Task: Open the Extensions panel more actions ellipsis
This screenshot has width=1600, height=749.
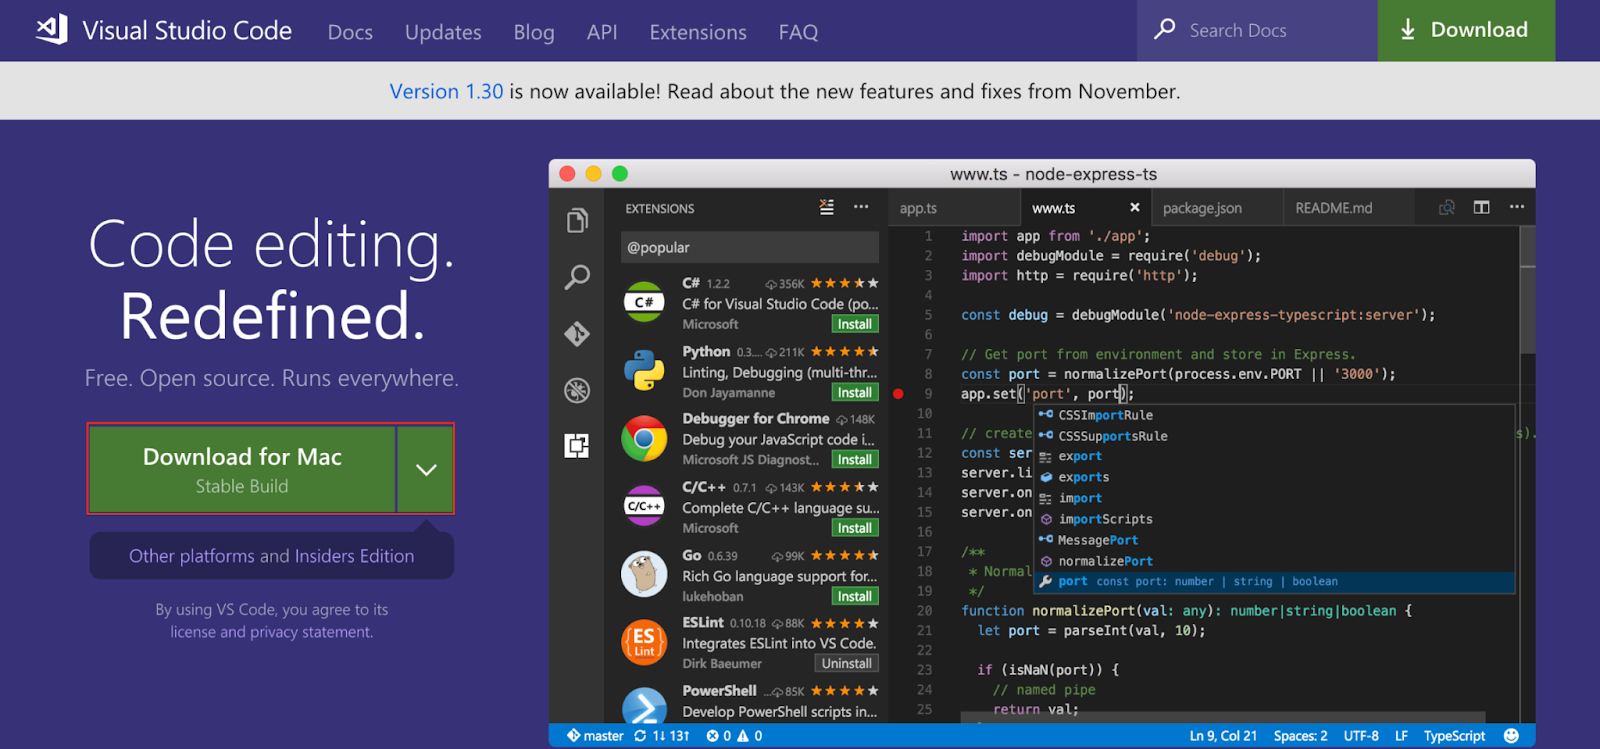Action: (861, 207)
